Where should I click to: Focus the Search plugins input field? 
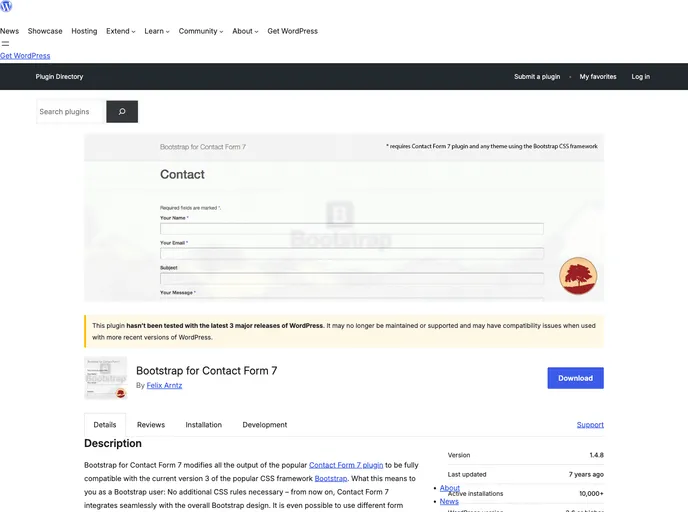(x=71, y=111)
